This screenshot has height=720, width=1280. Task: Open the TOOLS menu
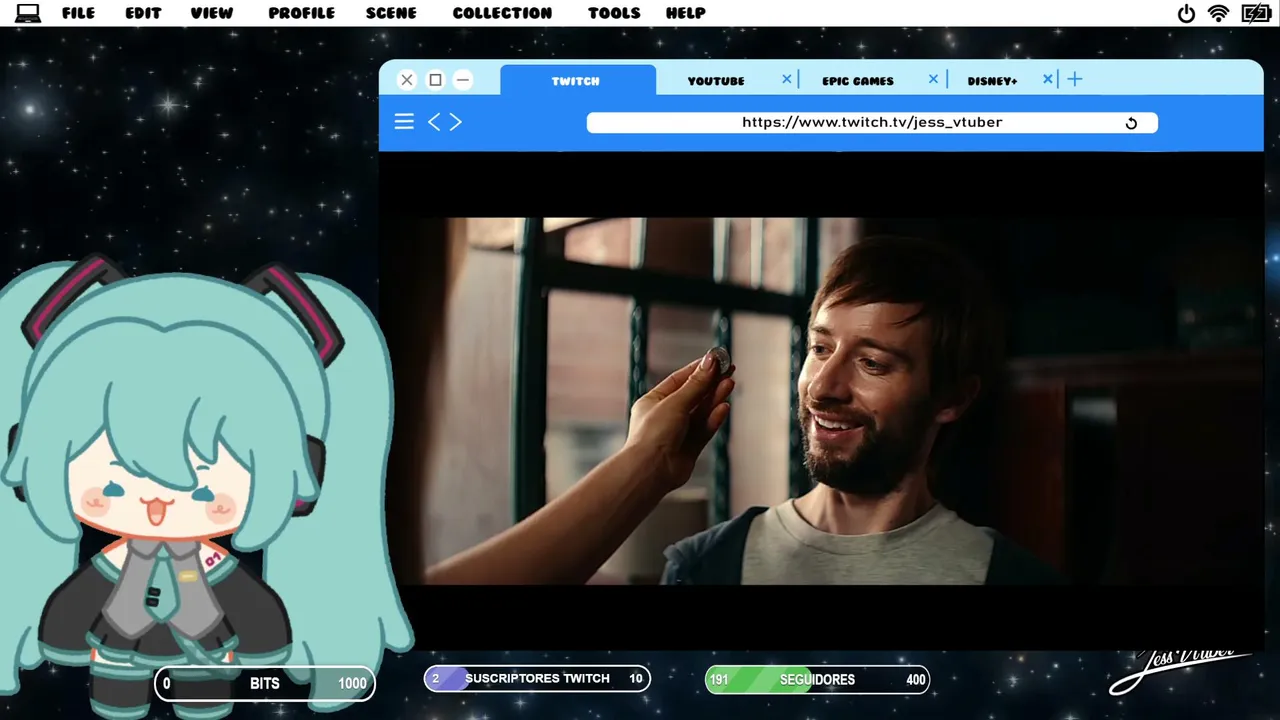[x=614, y=13]
